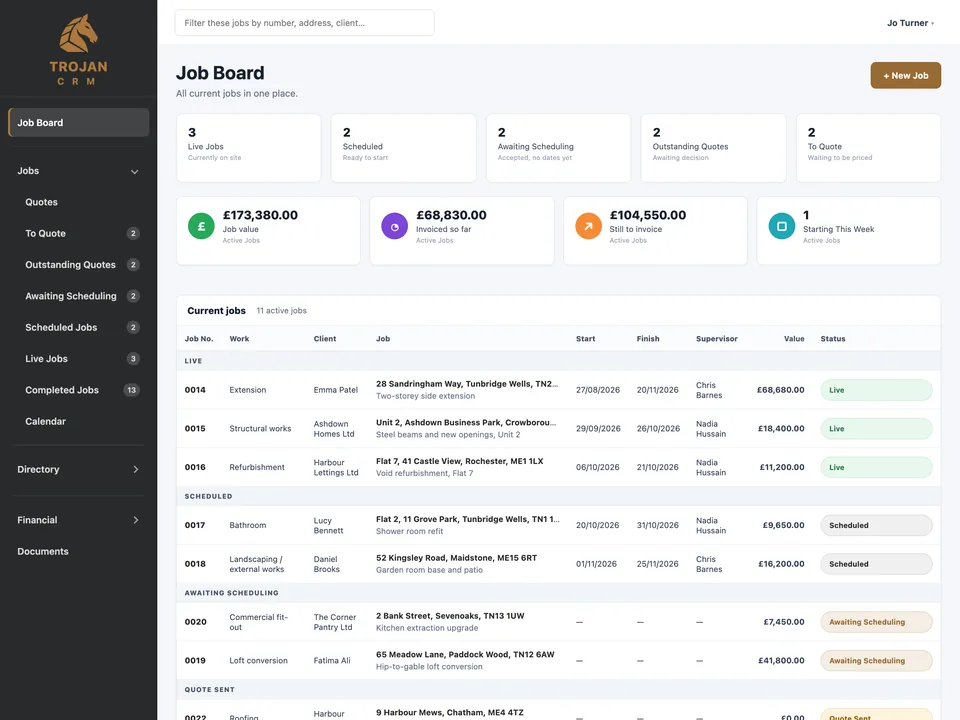The height and width of the screenshot is (720, 960).
Task: Click the 01/11/2026 start date
Action: [596, 564]
